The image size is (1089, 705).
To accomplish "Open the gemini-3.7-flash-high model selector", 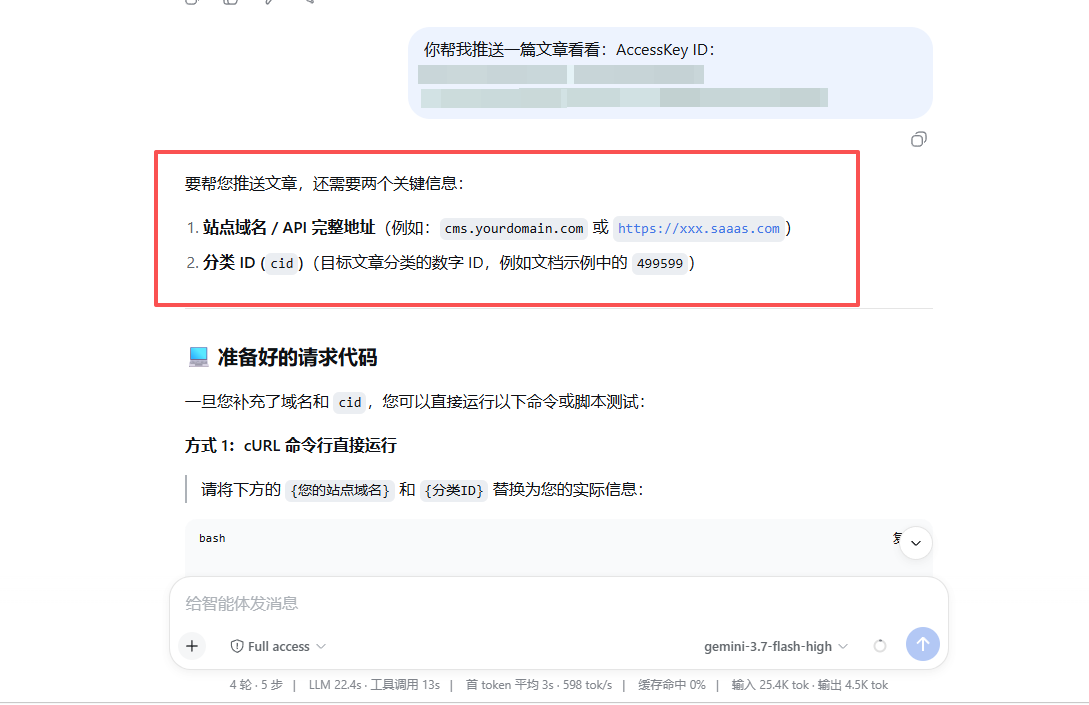I will 776,647.
